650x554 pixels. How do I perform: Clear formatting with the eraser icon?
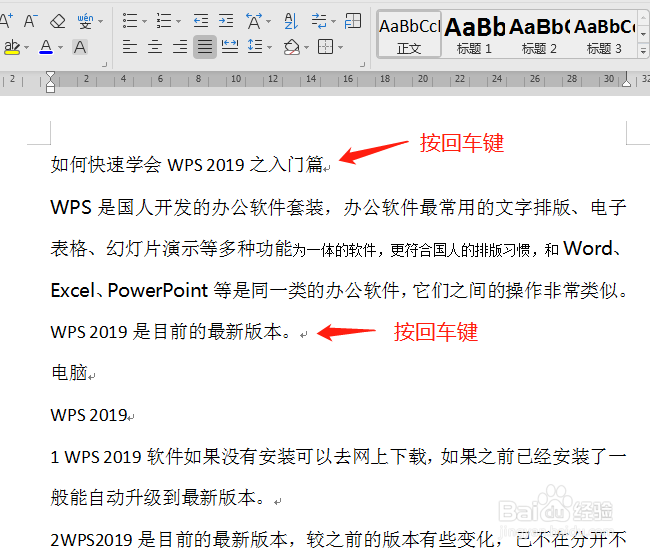[58, 21]
